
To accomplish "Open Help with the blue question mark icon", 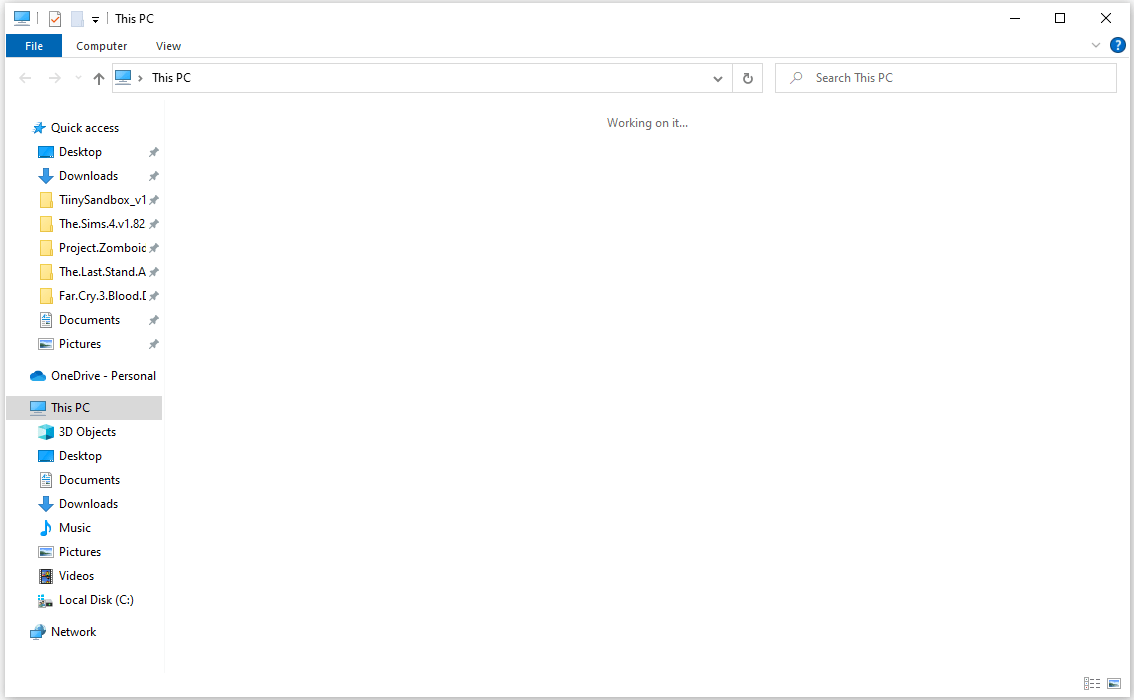I will tap(1117, 45).
